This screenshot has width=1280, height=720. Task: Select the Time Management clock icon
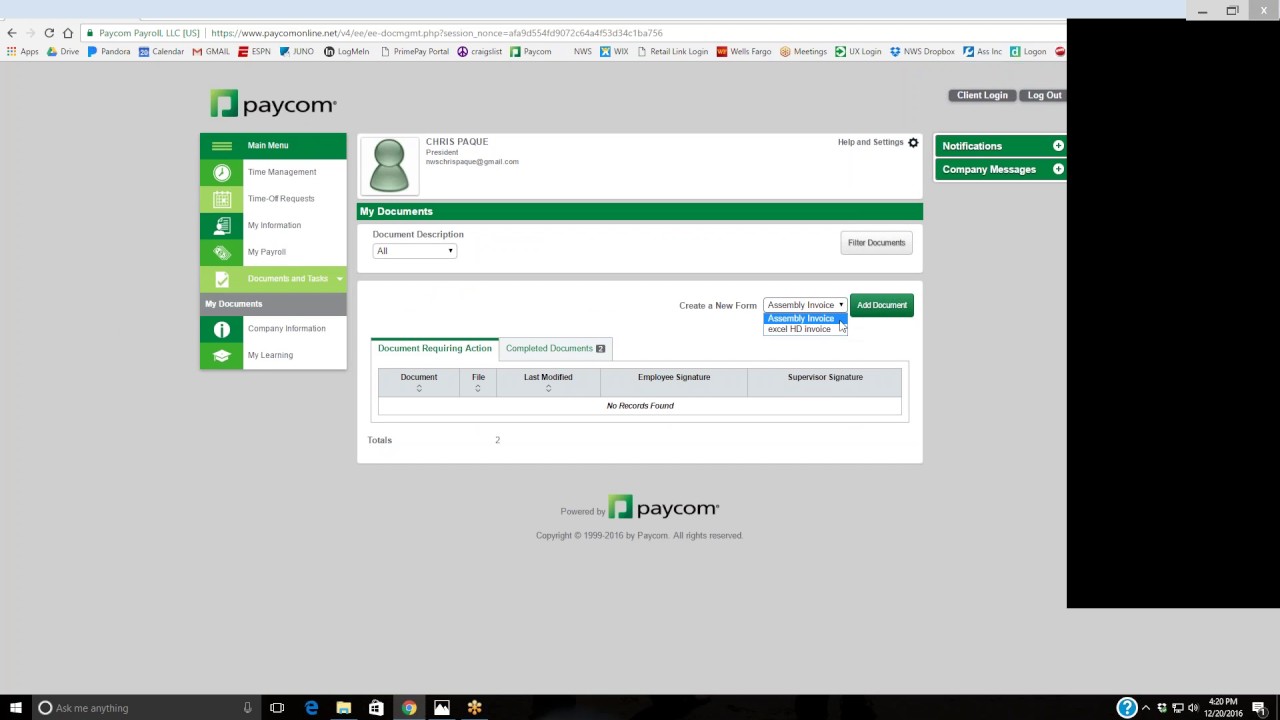221,171
